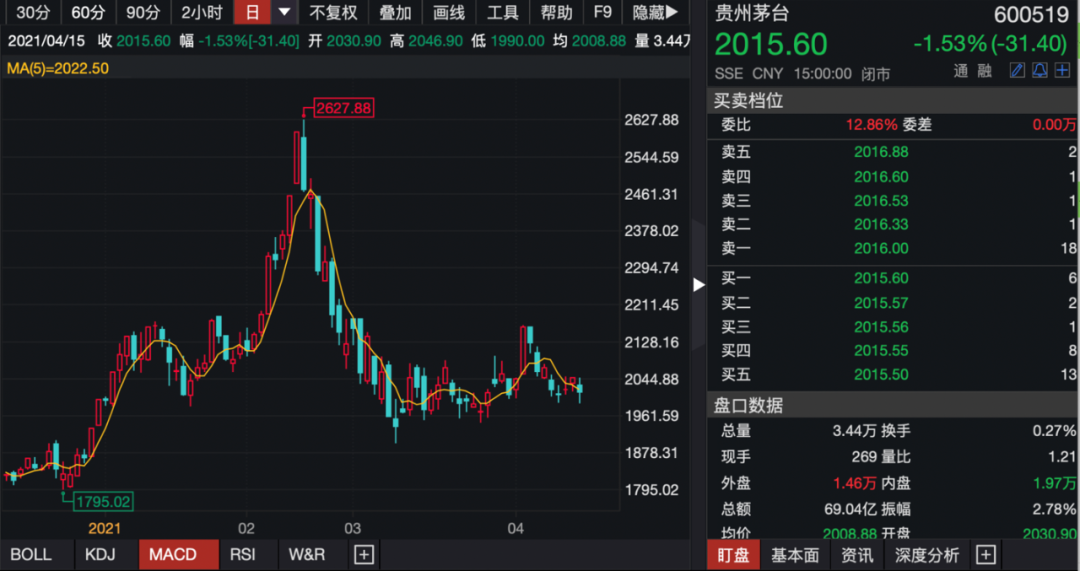The image size is (1080, 571).
Task: Select 买二 price 2015.57
Action: click(881, 303)
